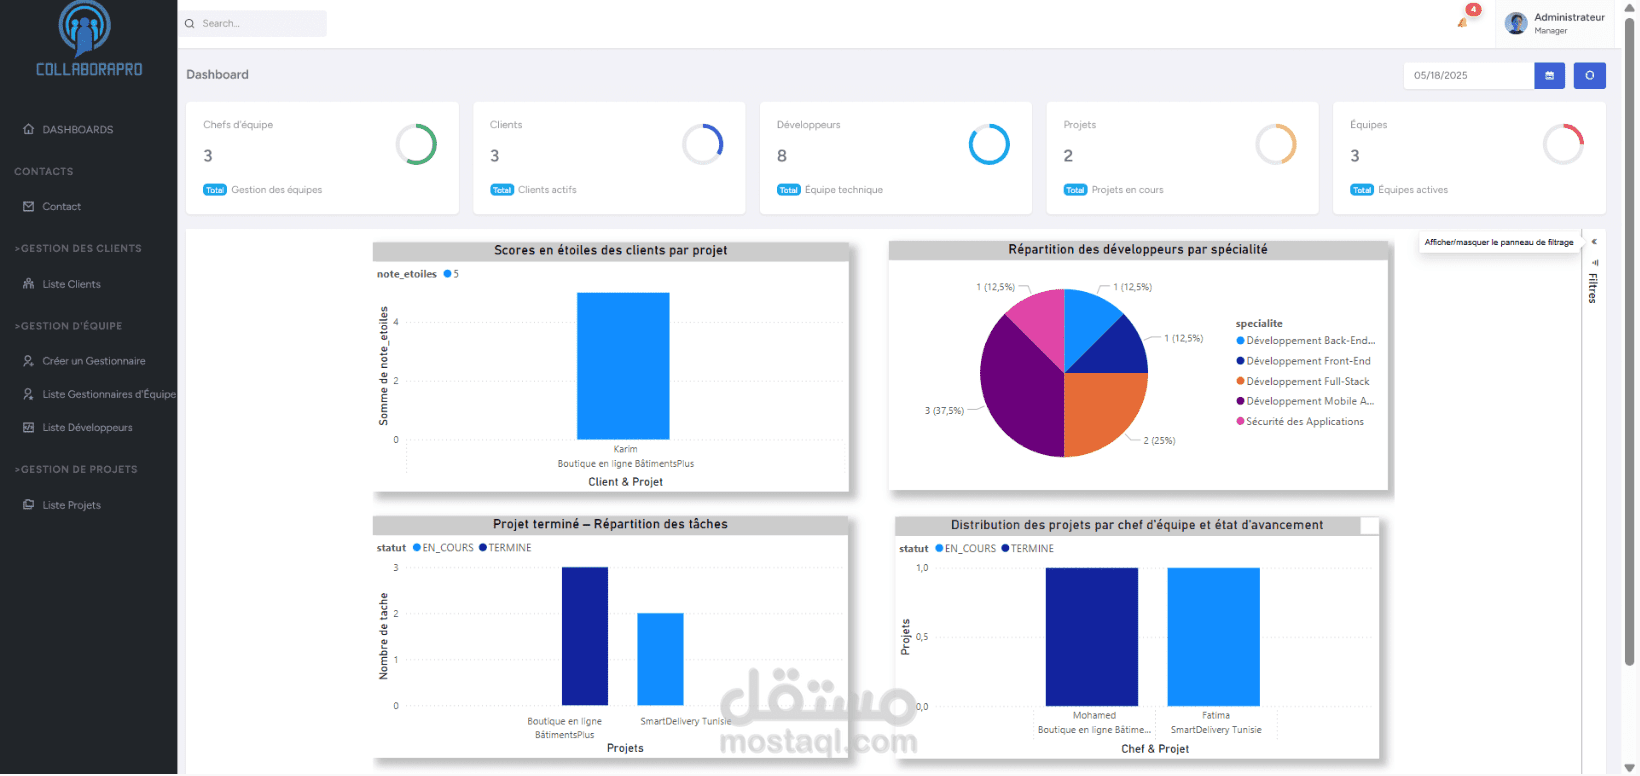Open the calendar date picker button

pyautogui.click(x=1549, y=75)
